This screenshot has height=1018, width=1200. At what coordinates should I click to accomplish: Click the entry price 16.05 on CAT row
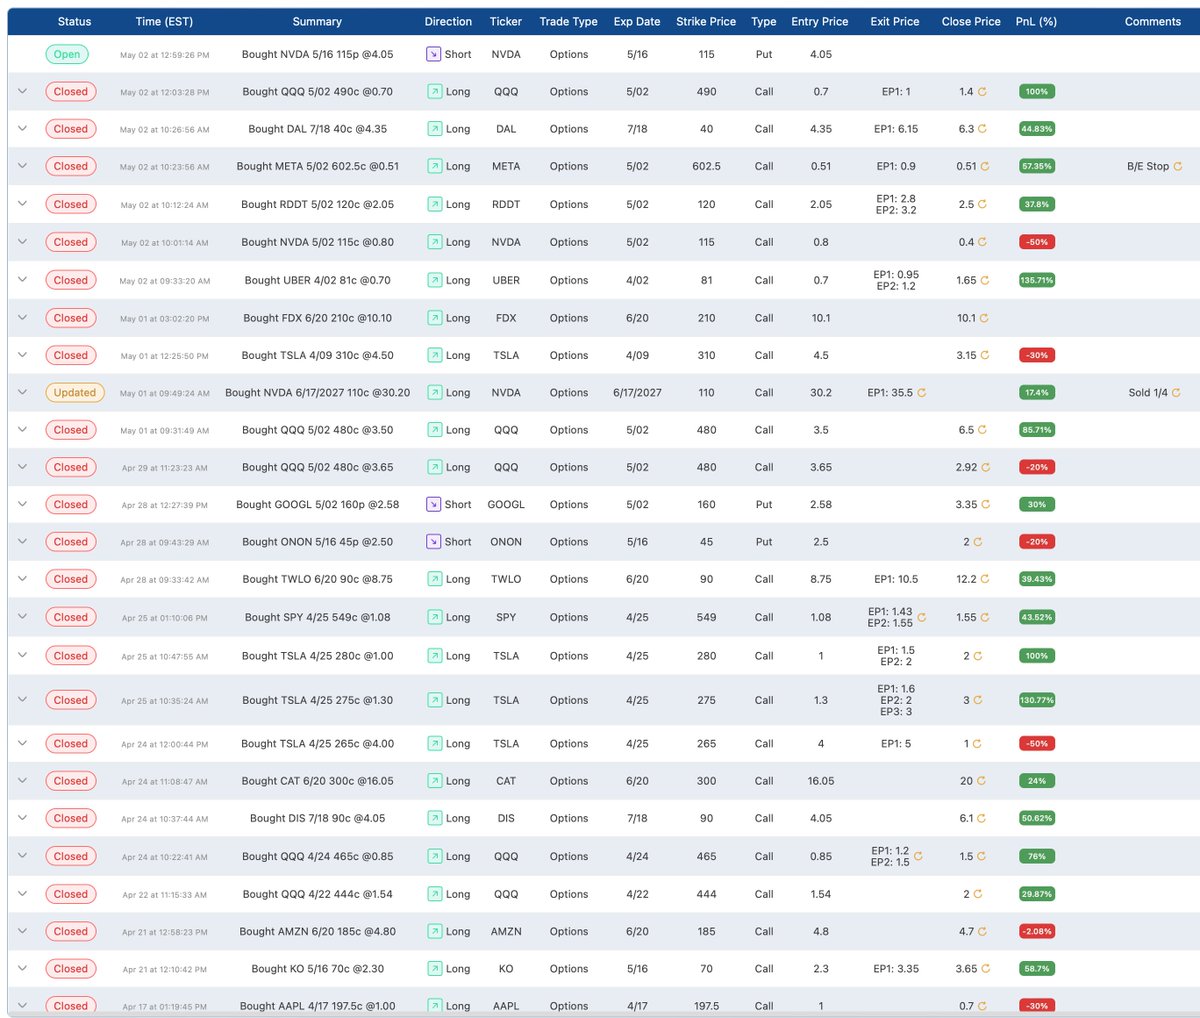pyautogui.click(x=821, y=781)
